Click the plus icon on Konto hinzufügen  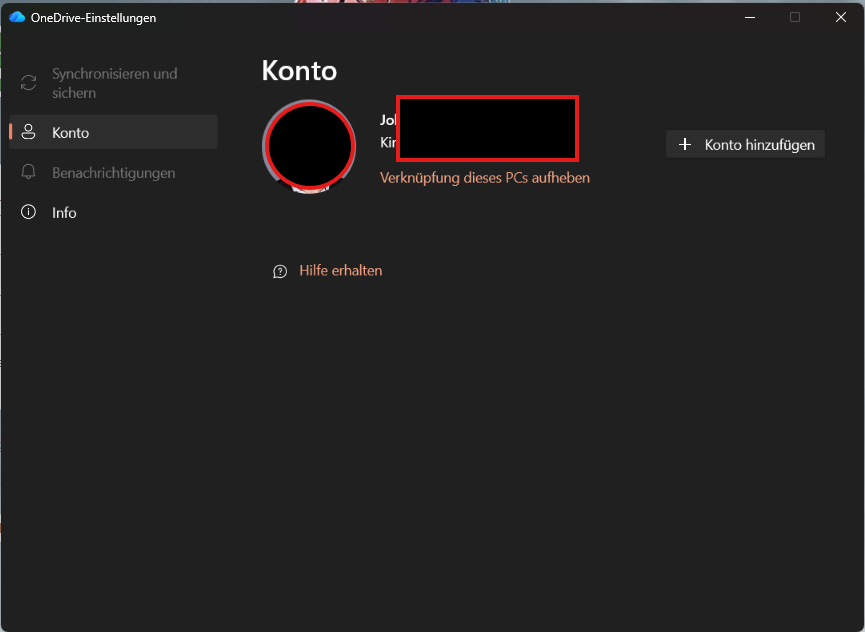(685, 144)
